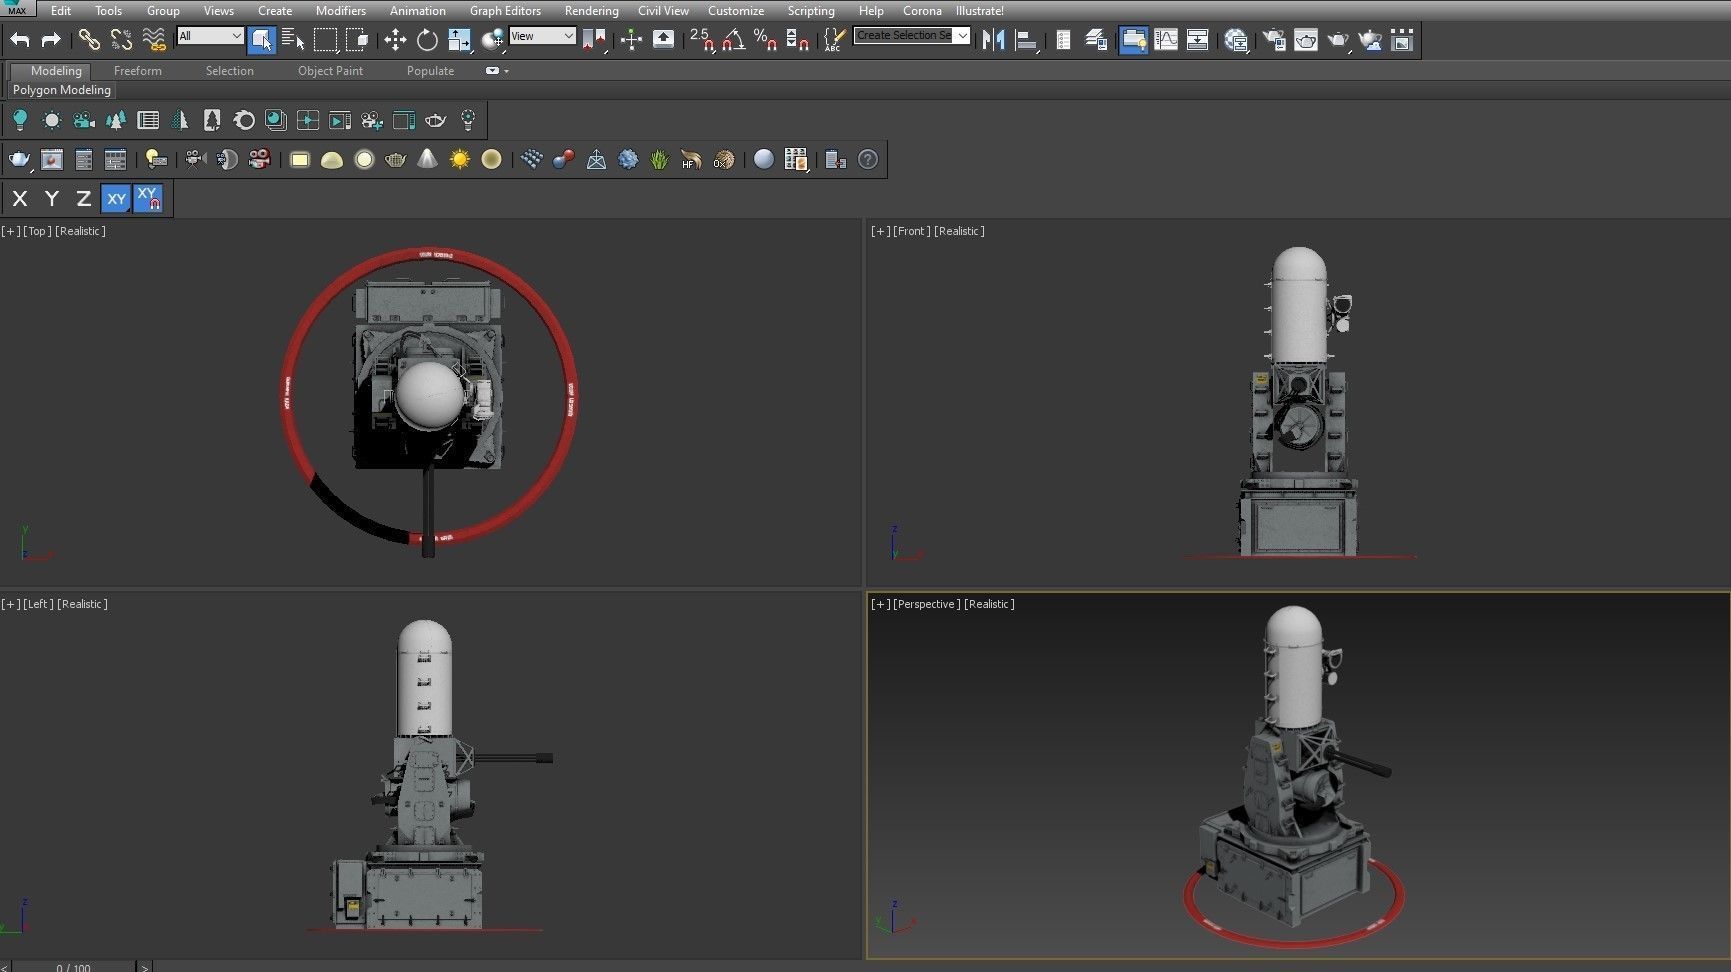Toggle the Percent Snap button
Image resolution: width=1731 pixels, height=972 pixels.
coord(765,40)
